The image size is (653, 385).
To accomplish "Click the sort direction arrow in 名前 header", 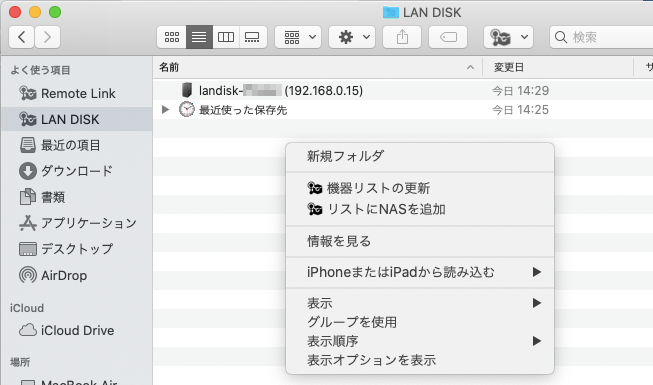I will click(470, 67).
